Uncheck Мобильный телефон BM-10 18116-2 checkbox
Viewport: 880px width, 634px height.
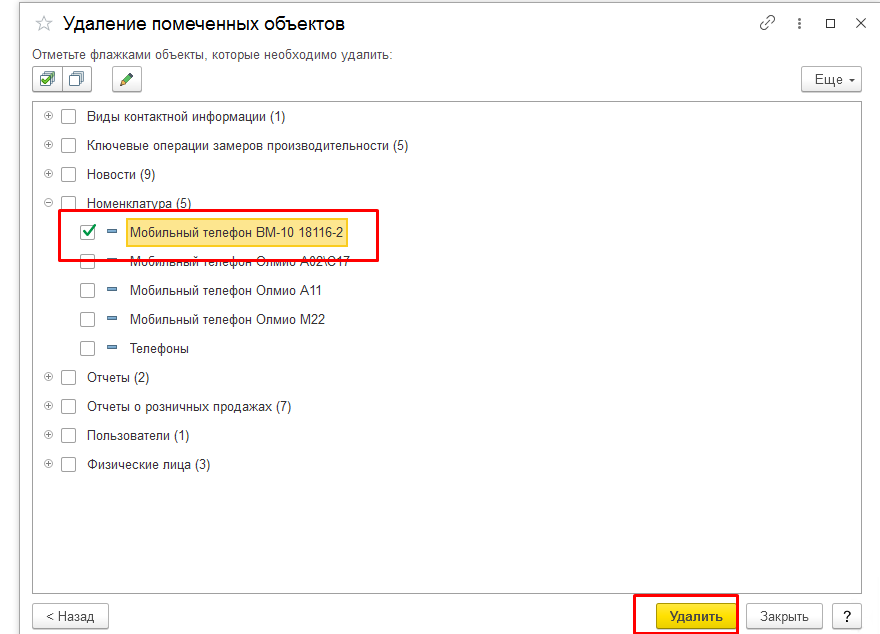[x=88, y=232]
